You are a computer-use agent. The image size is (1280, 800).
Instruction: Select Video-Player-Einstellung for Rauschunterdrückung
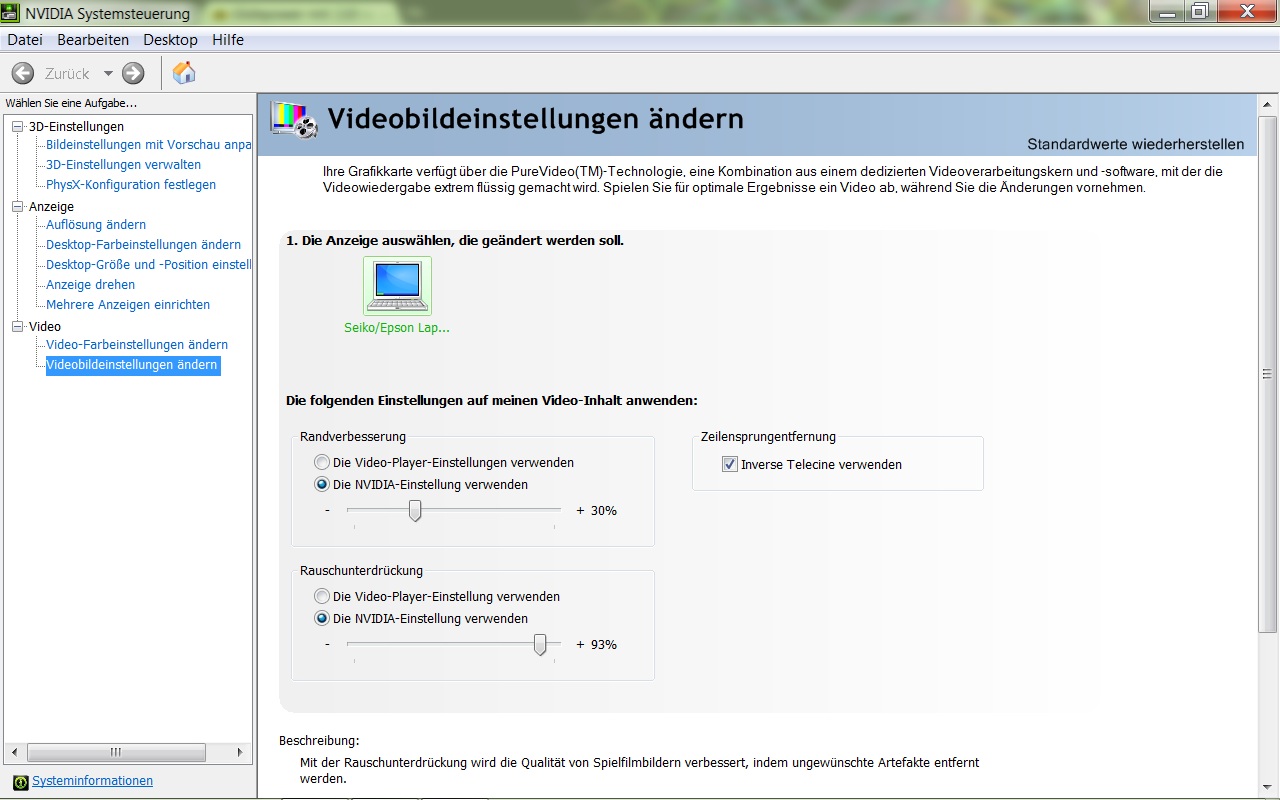click(321, 597)
